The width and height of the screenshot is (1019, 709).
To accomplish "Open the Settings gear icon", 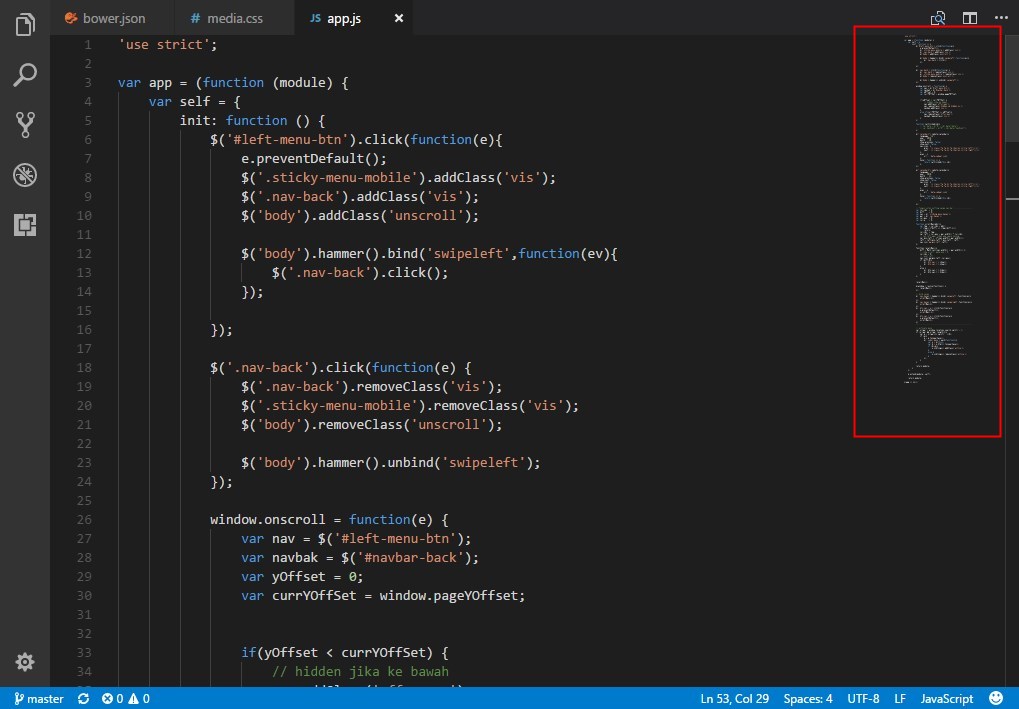I will pyautogui.click(x=24, y=661).
